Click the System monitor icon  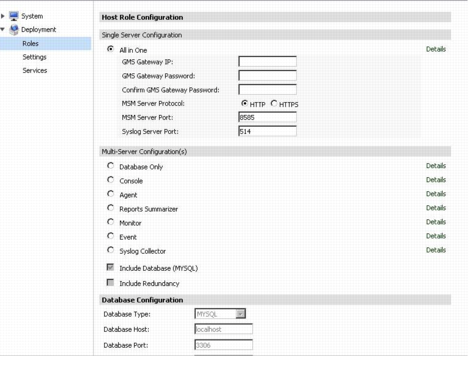[x=14, y=16]
